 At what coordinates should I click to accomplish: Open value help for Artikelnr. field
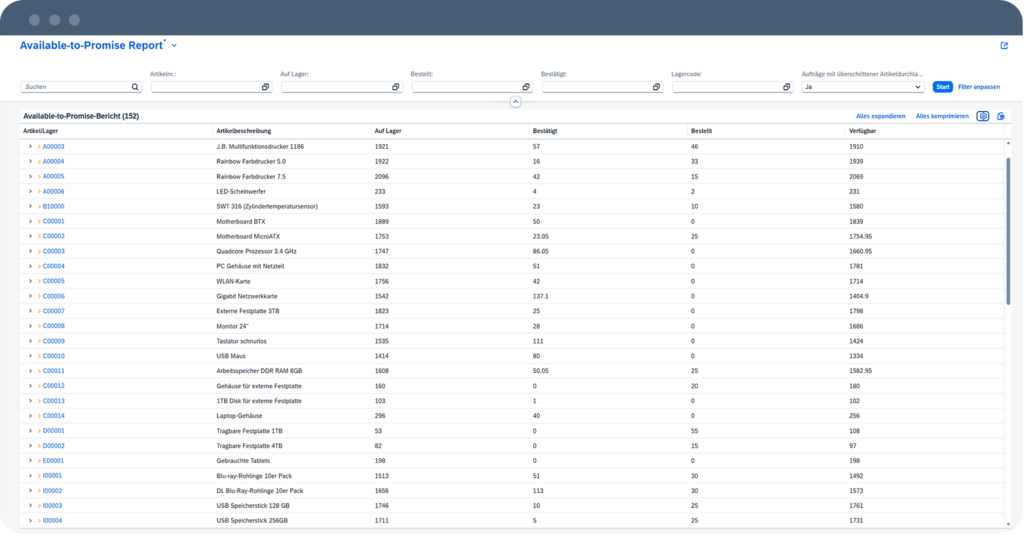[x=265, y=87]
